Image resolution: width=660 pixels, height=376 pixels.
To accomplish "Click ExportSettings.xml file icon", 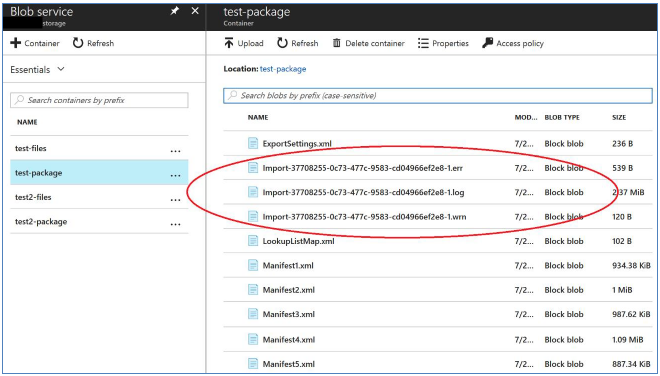I will pos(253,144).
